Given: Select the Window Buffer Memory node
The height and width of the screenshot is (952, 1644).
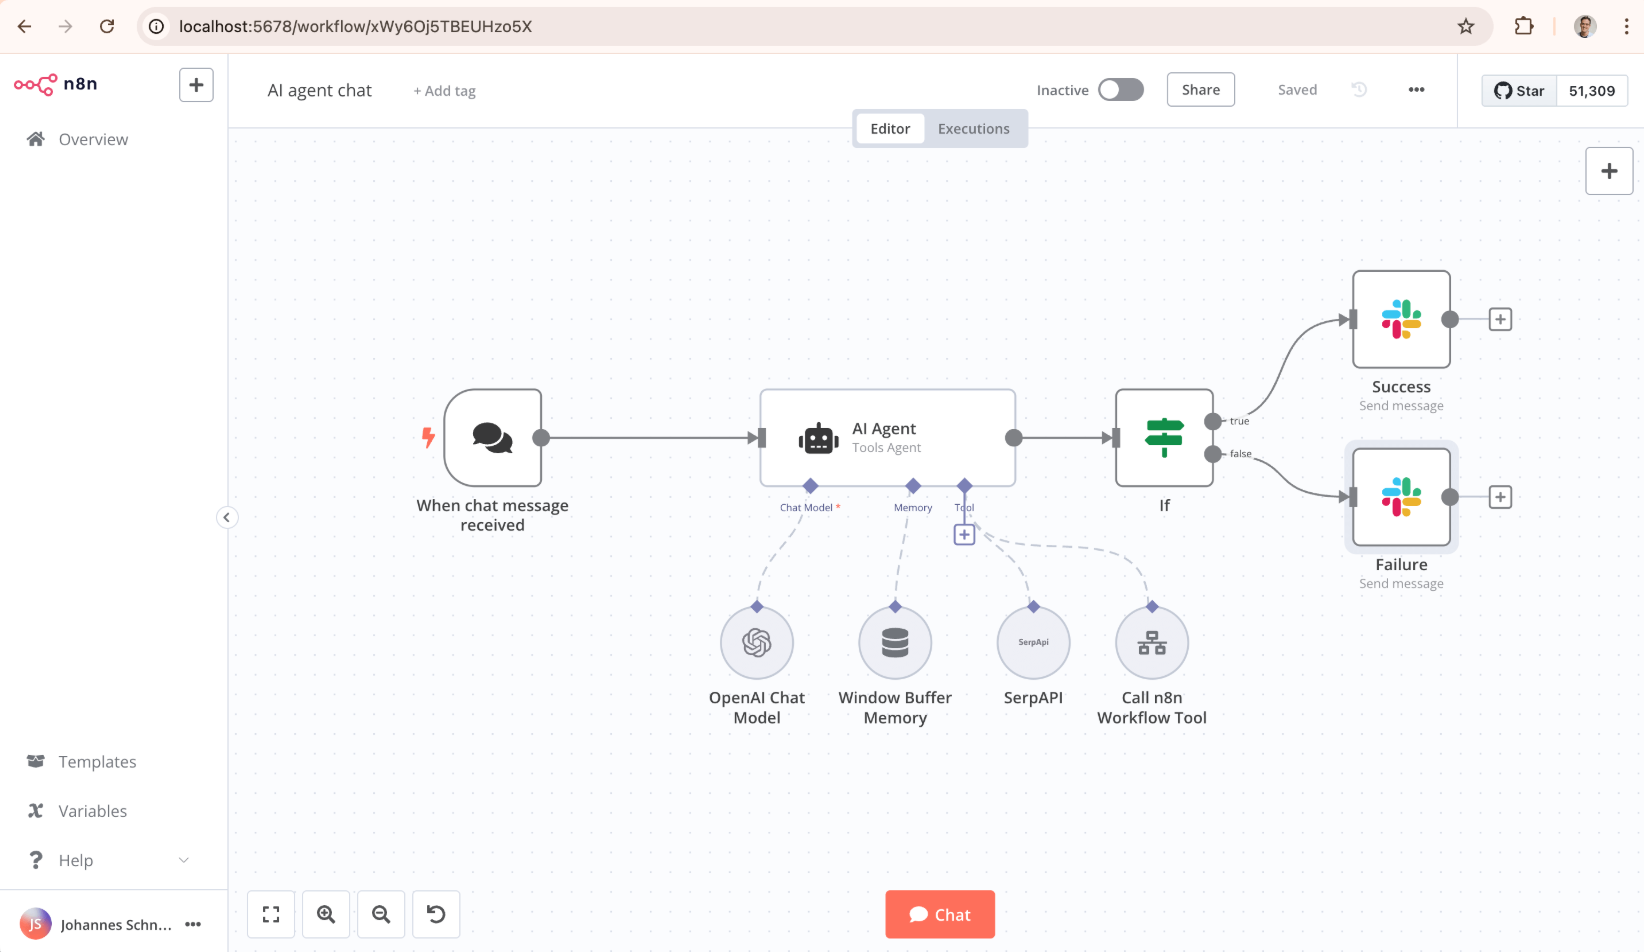Looking at the screenshot, I should coord(895,643).
